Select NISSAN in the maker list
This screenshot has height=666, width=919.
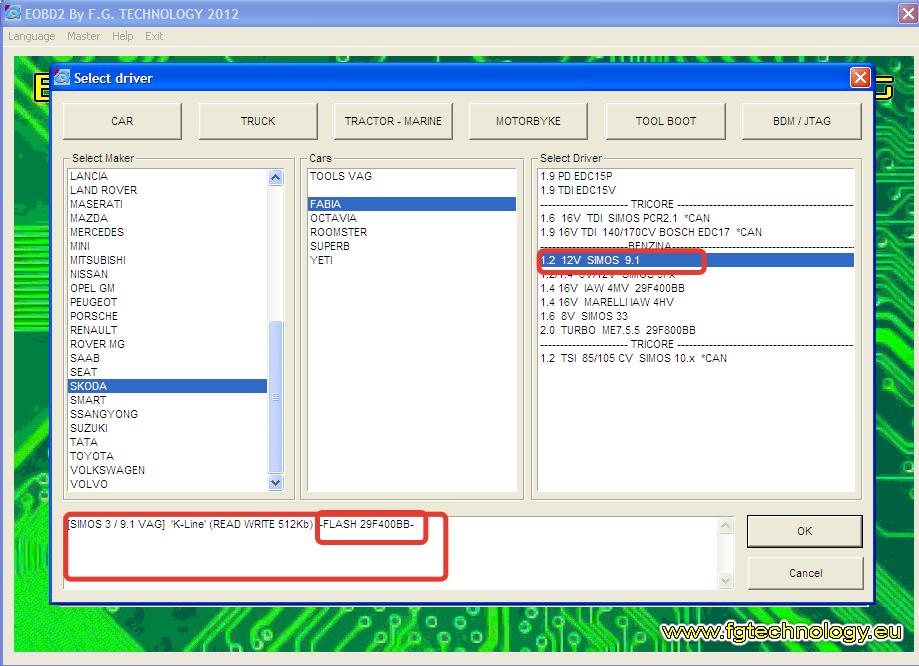click(168, 275)
